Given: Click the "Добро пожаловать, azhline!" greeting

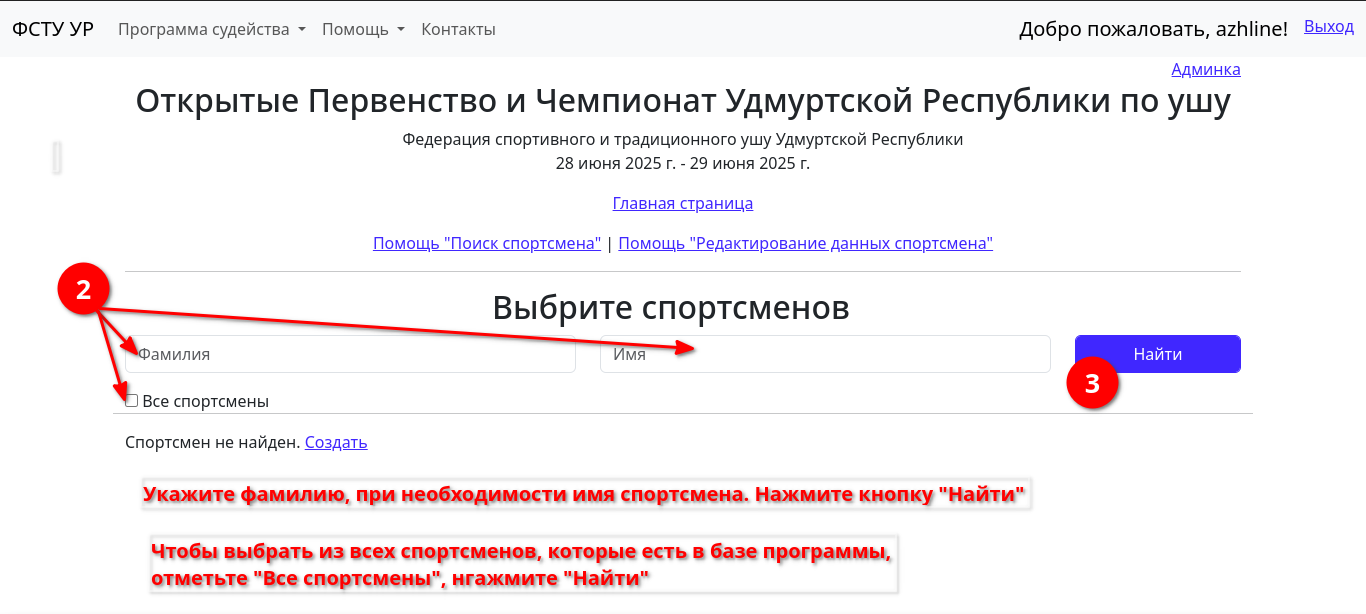Looking at the screenshot, I should 1153,29.
